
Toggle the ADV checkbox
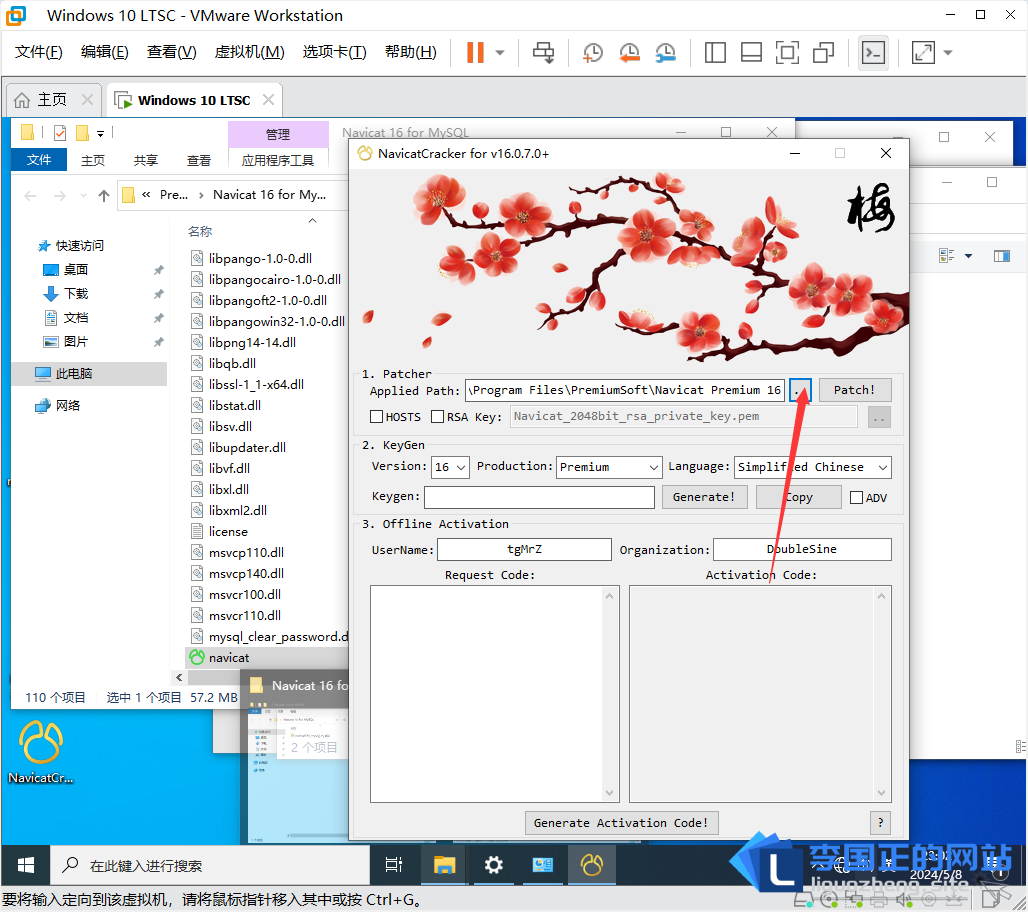856,498
